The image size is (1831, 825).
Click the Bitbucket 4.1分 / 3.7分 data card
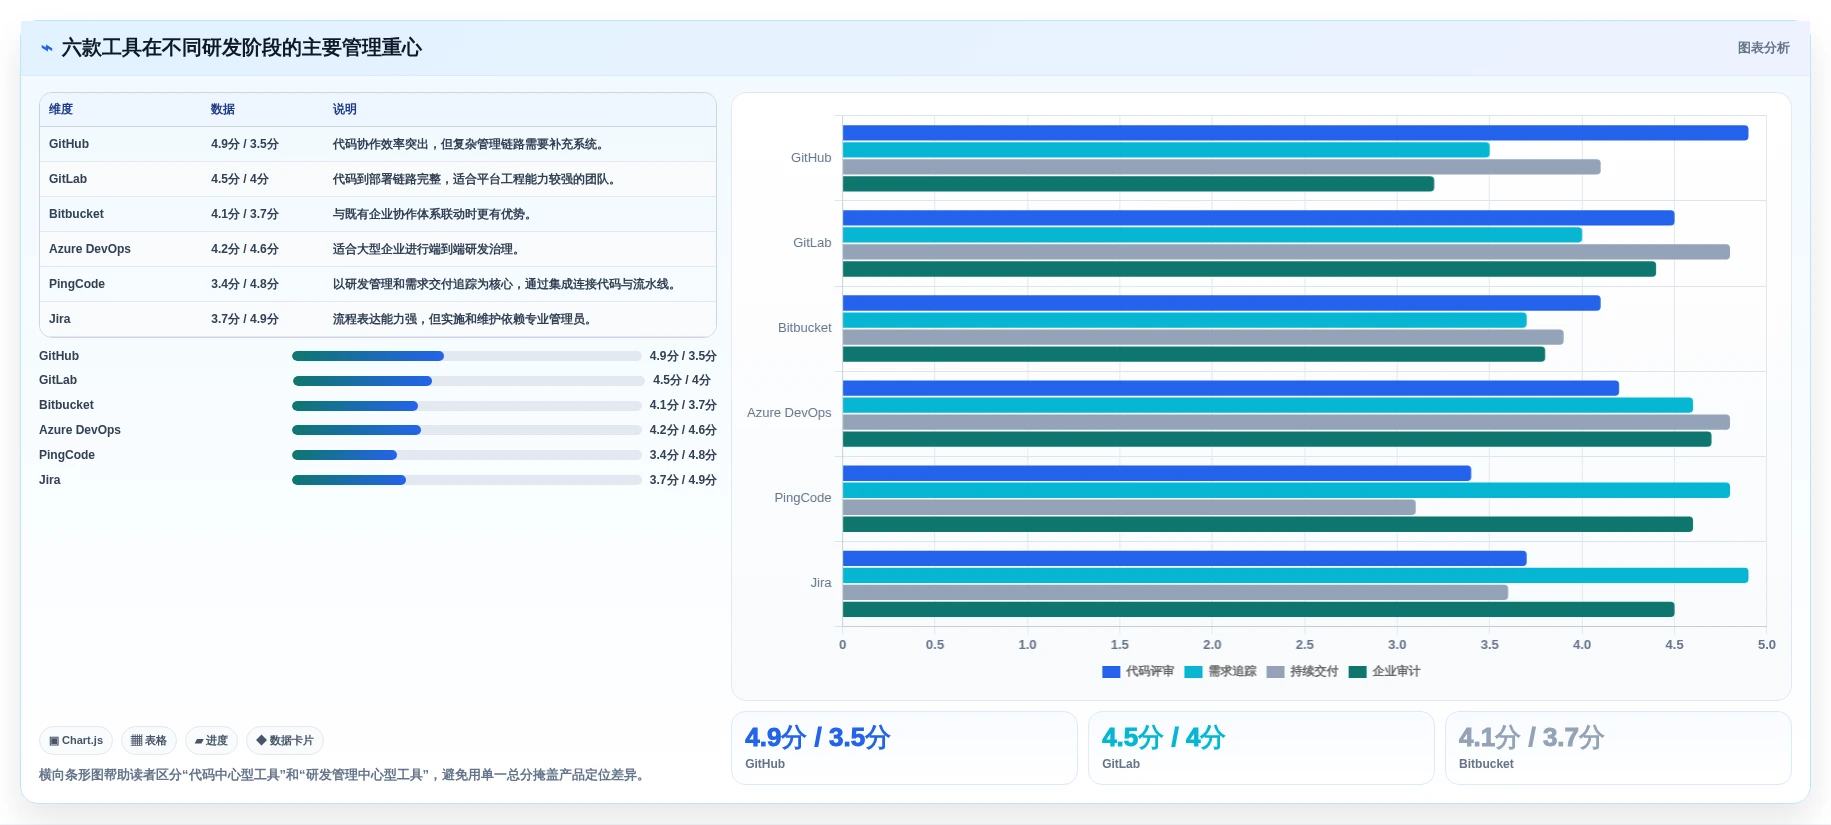point(1618,748)
